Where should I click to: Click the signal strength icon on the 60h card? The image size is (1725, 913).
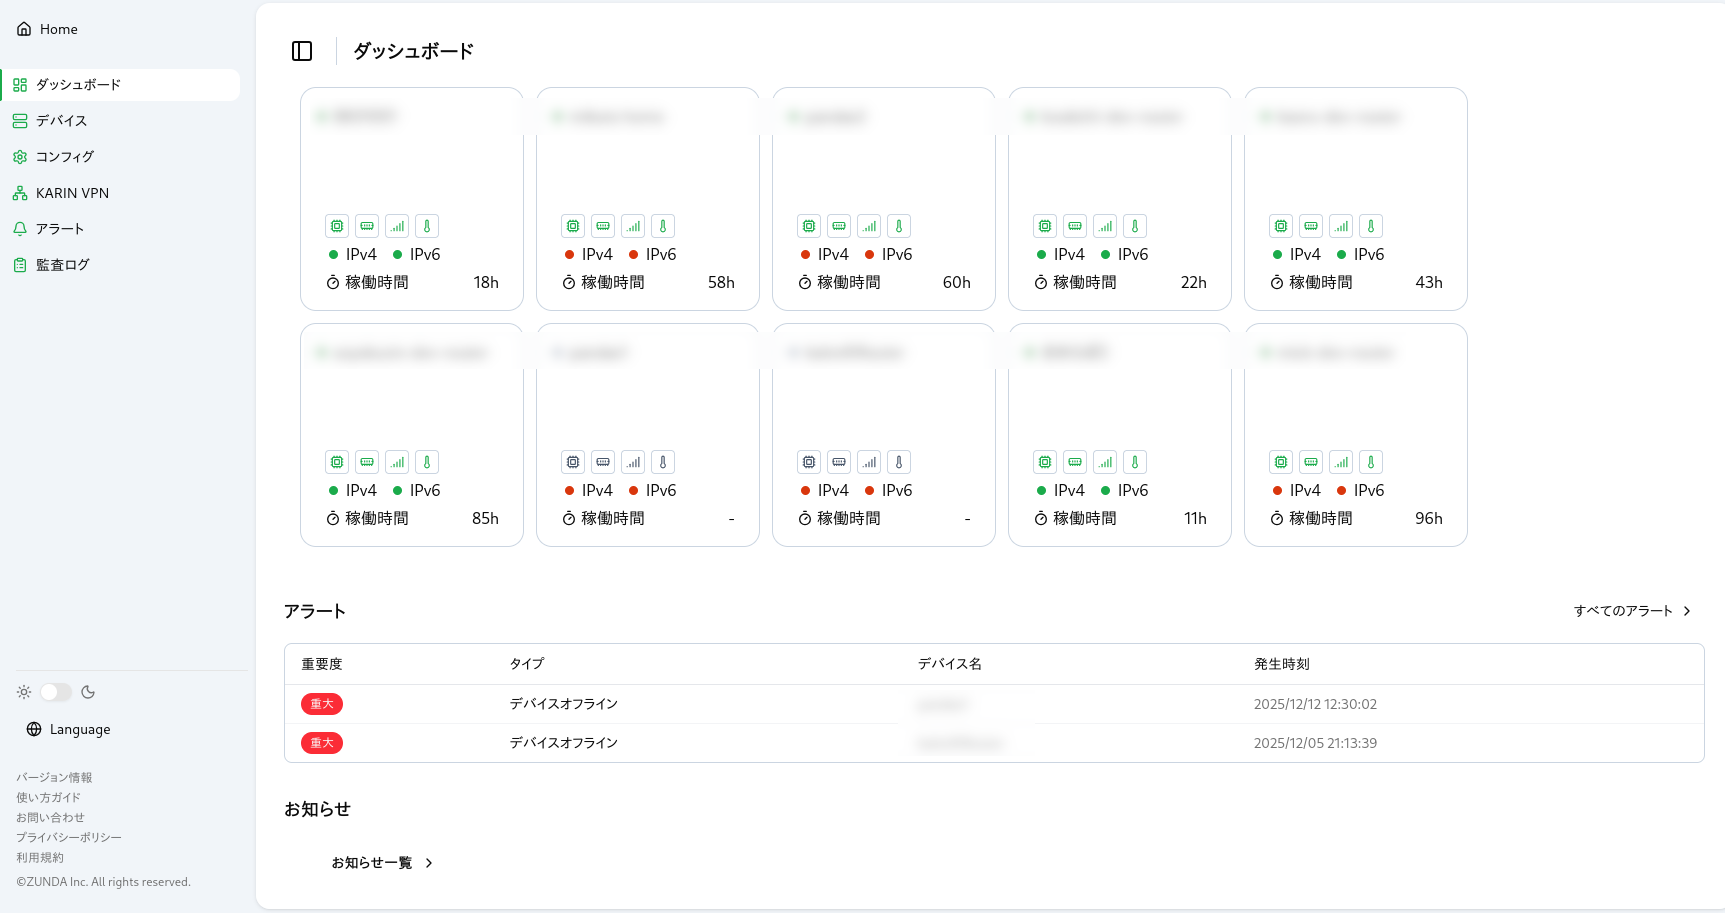868,226
